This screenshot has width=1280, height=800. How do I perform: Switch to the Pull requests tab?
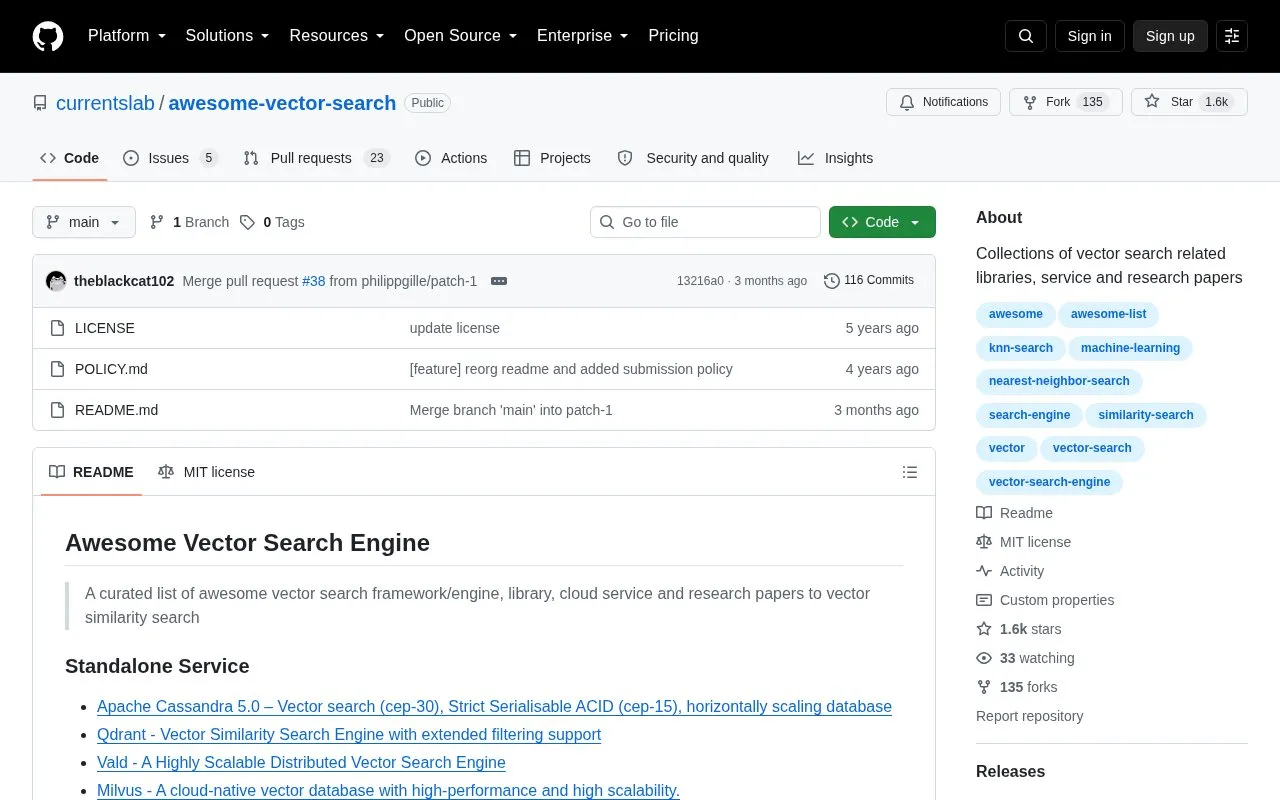click(x=316, y=158)
